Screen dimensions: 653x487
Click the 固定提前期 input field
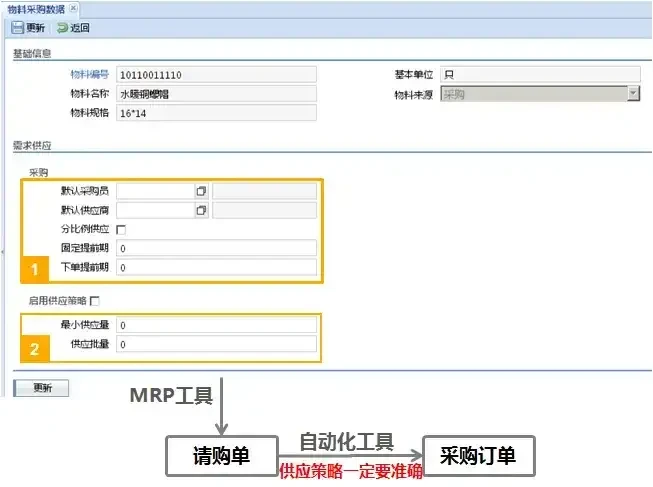[x=216, y=248]
